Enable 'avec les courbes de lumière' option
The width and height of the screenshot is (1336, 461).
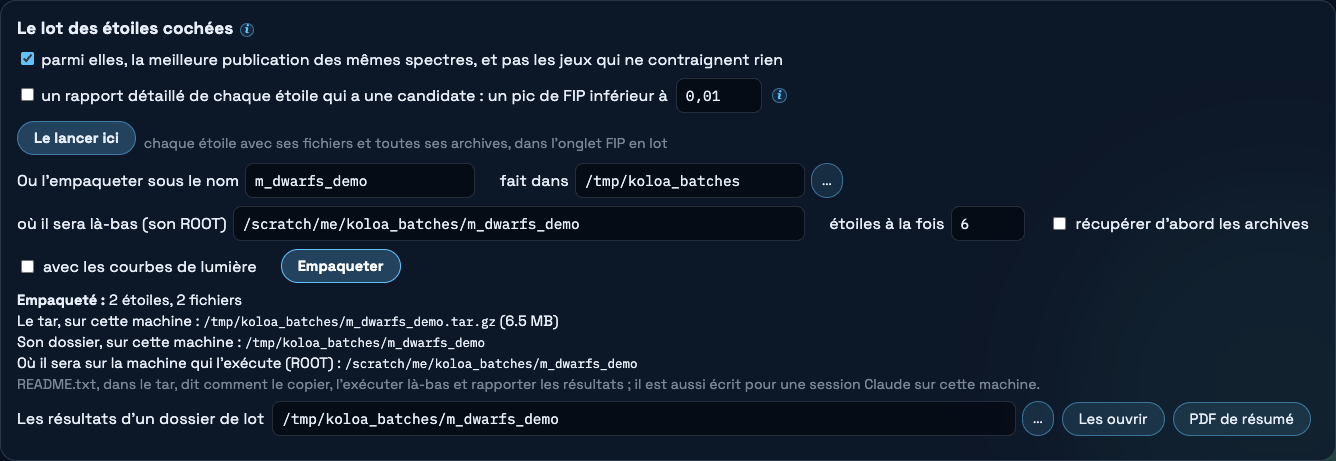[28, 267]
